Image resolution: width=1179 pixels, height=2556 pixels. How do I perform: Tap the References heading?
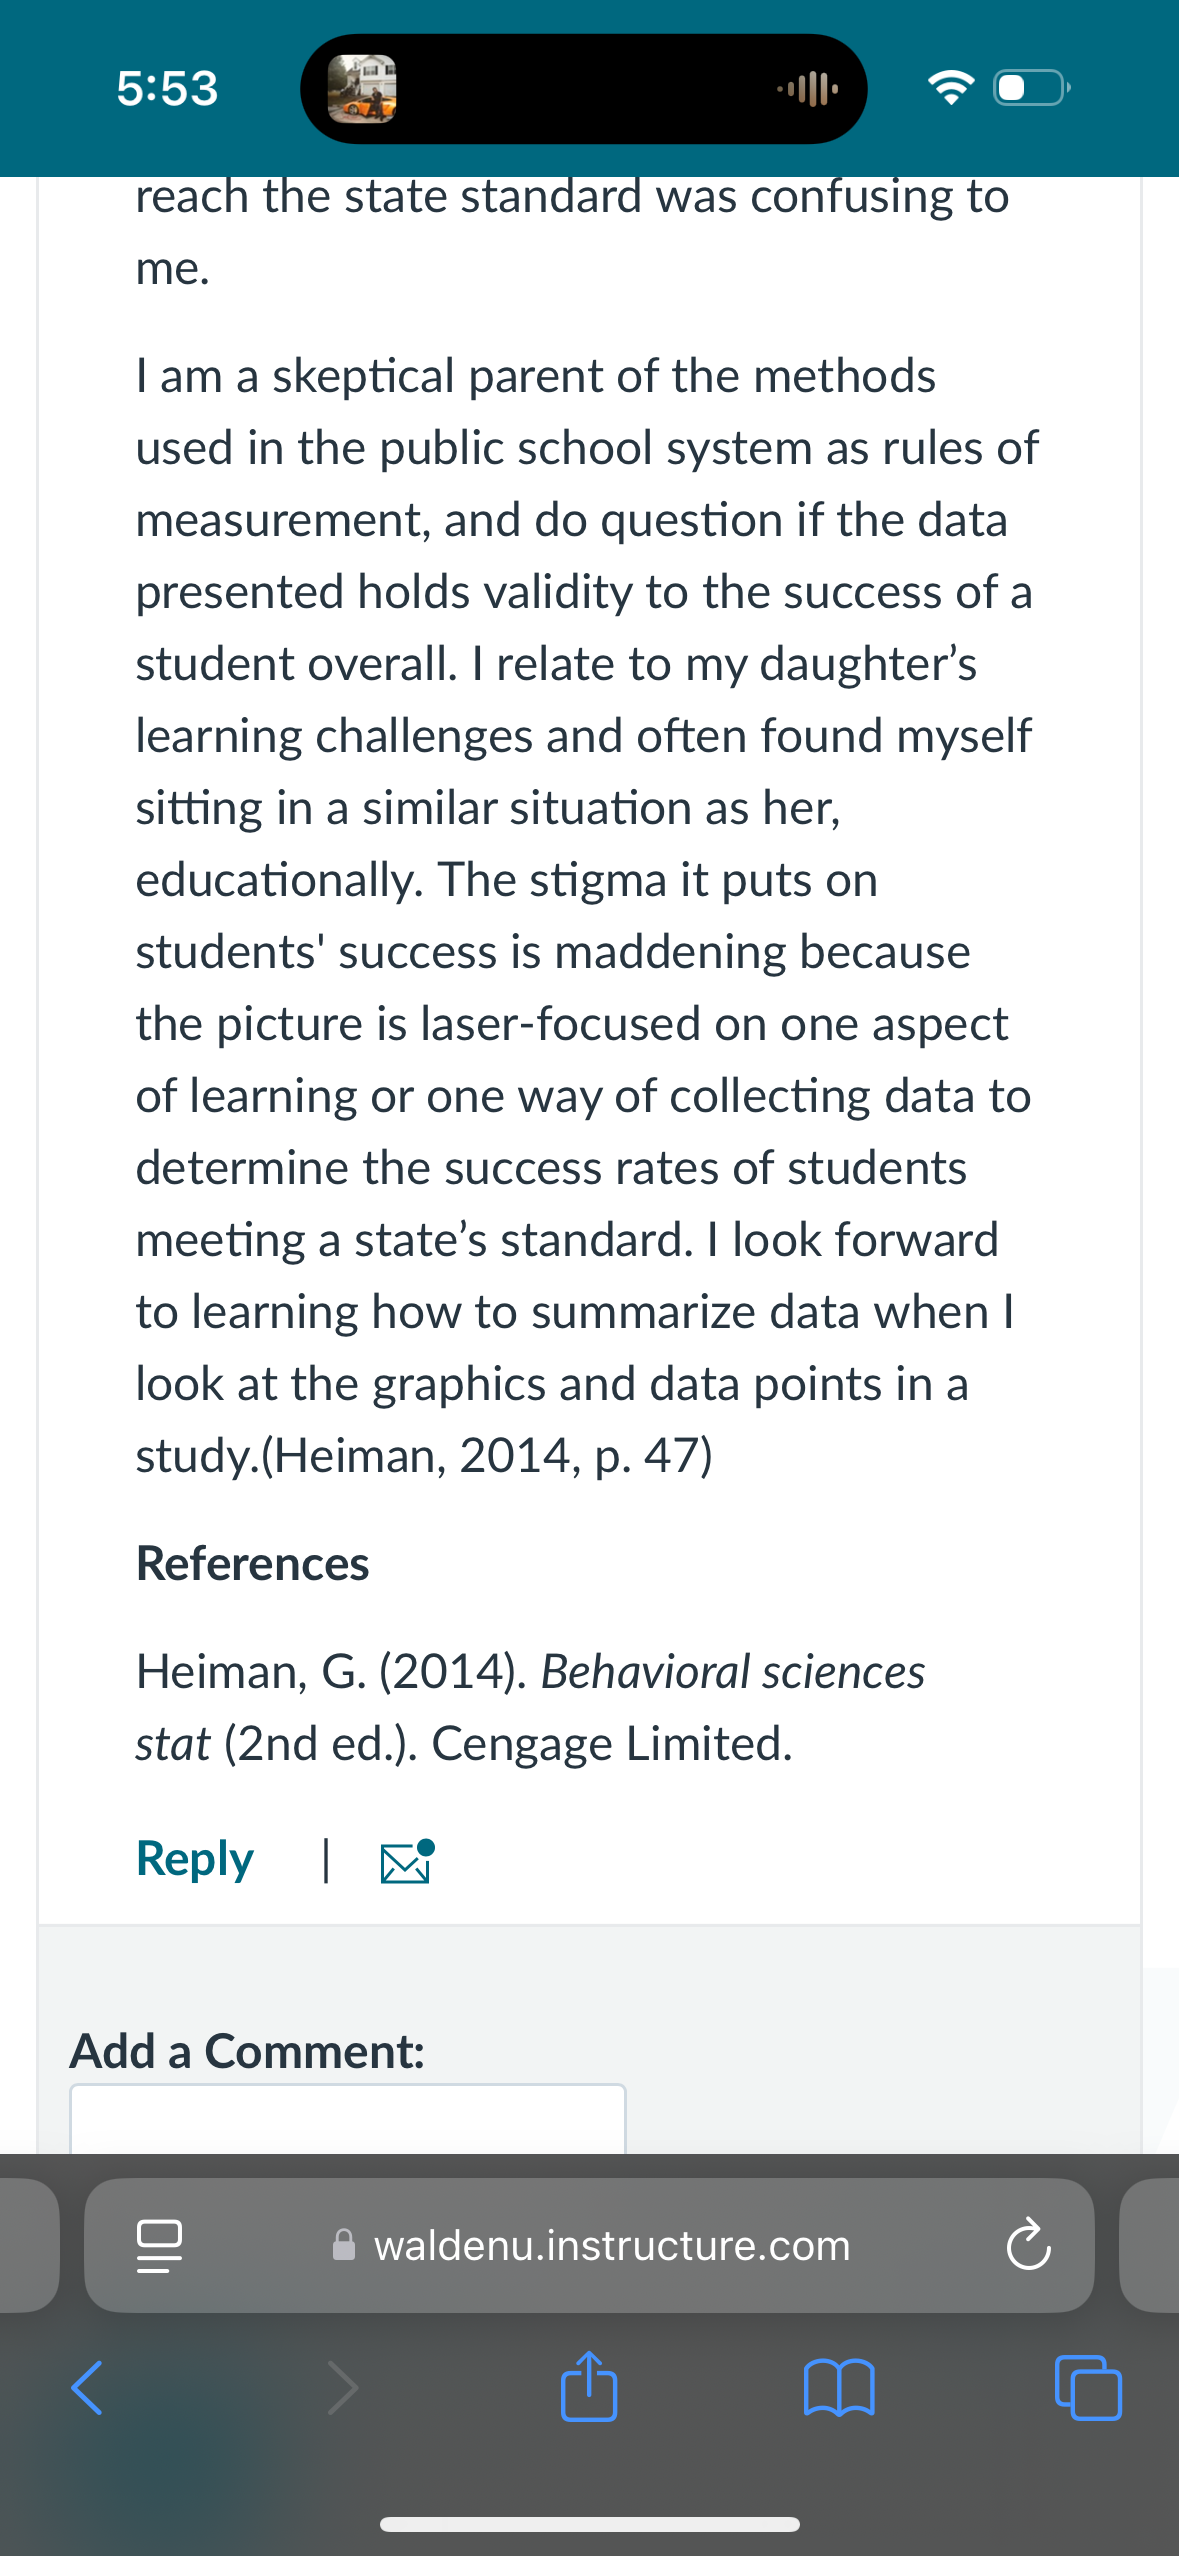coord(253,1563)
